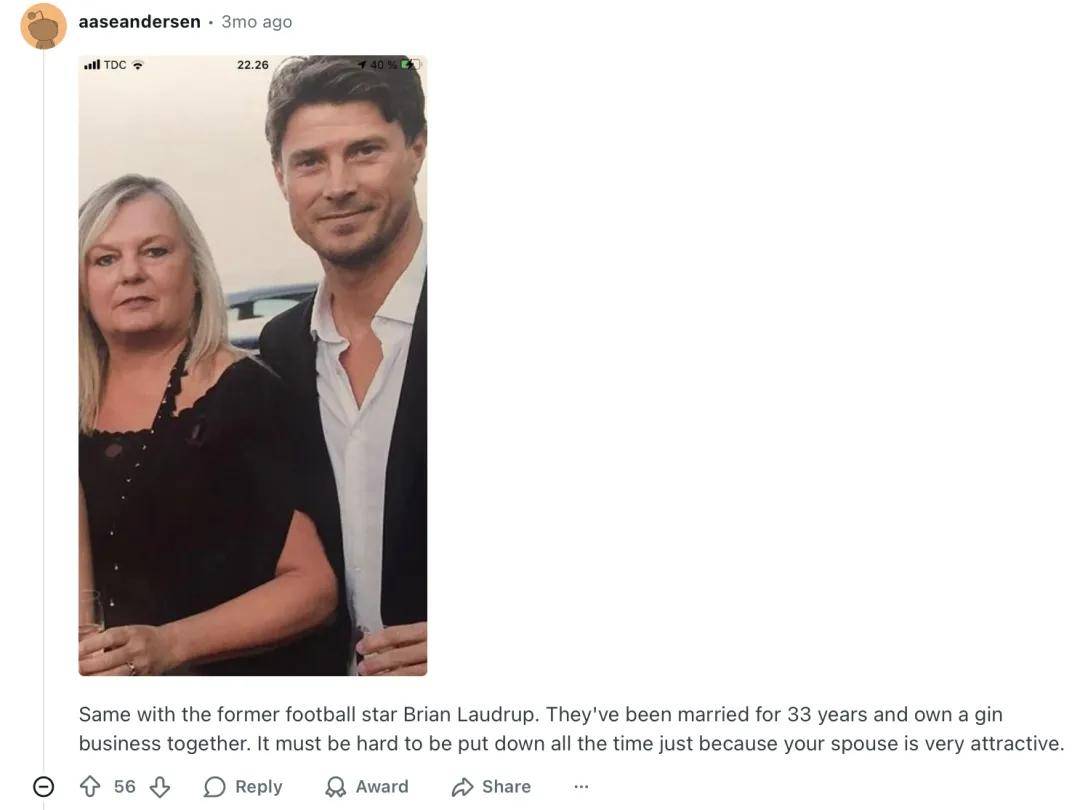Click the vertical thread line beside the comment

click(x=43, y=400)
